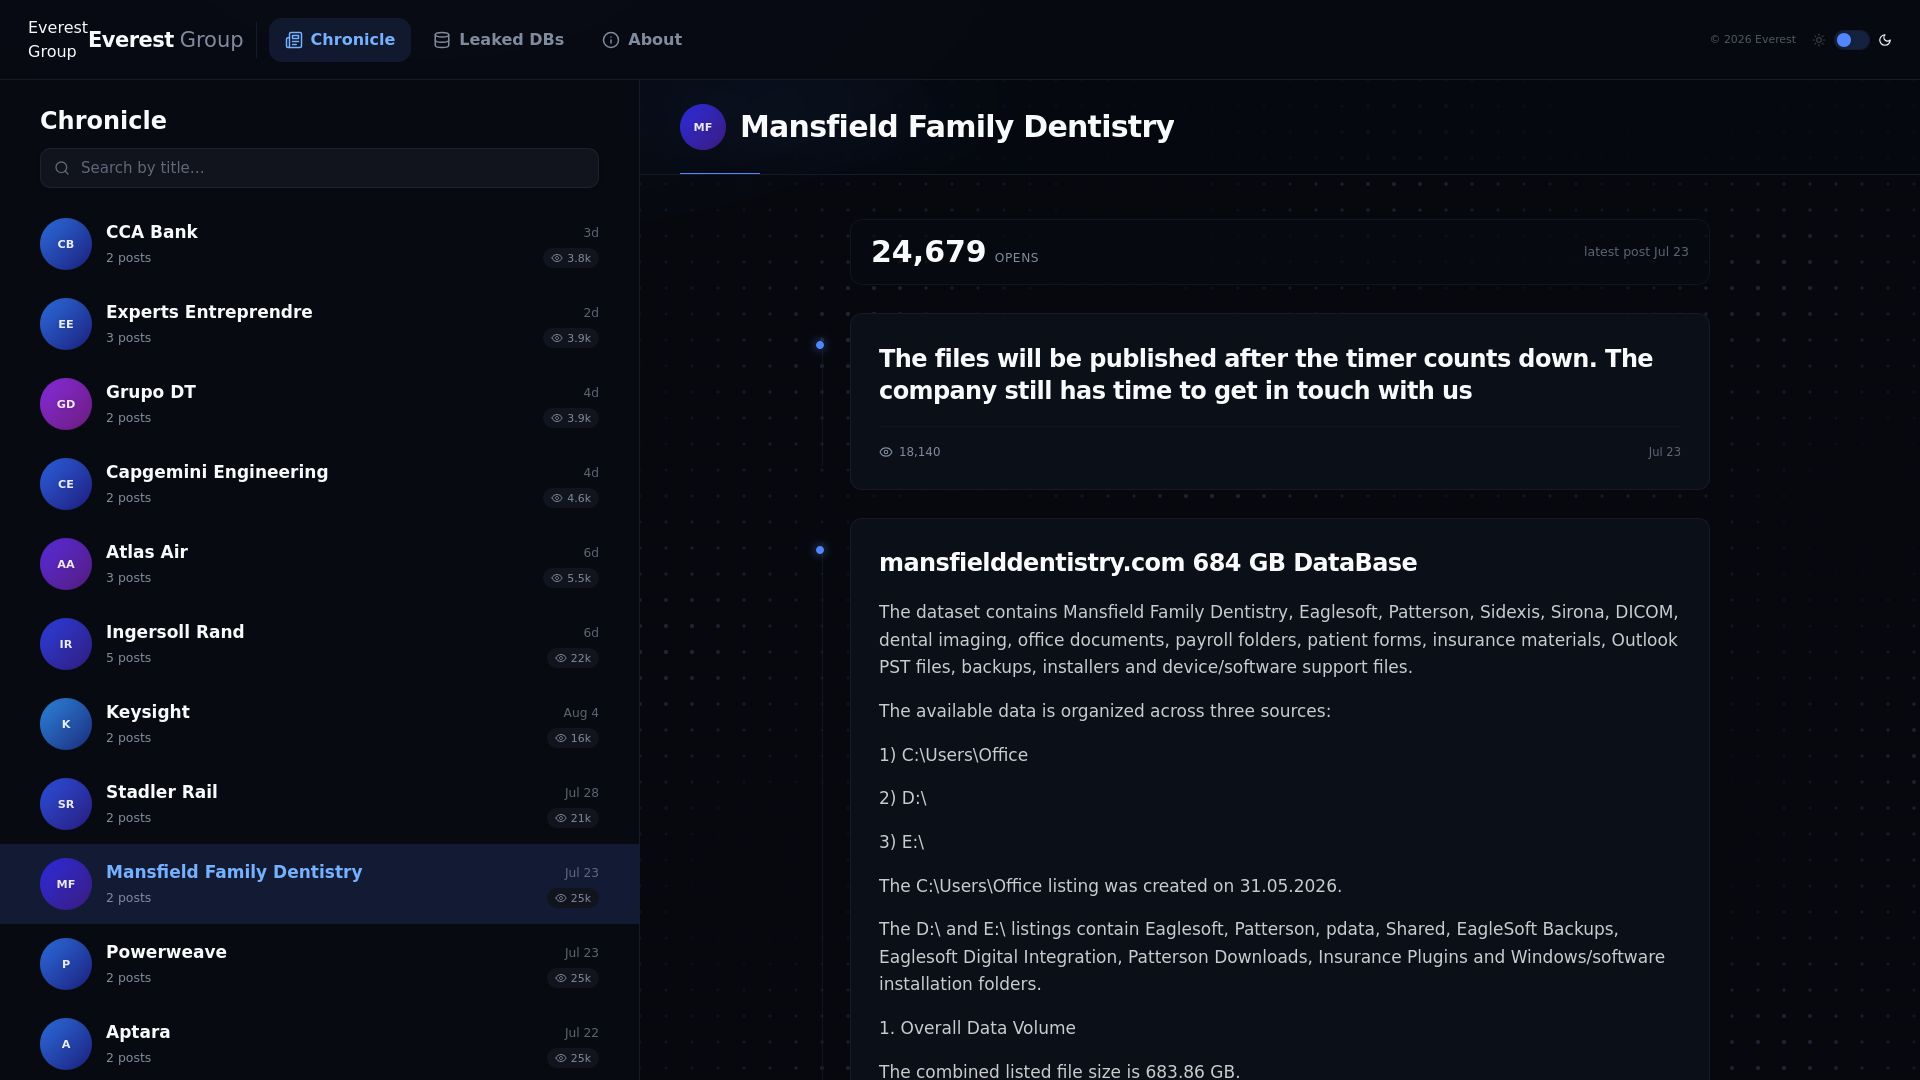
Task: Click the 3.9k views badge for Grupo DT
Action: pyautogui.click(x=571, y=418)
